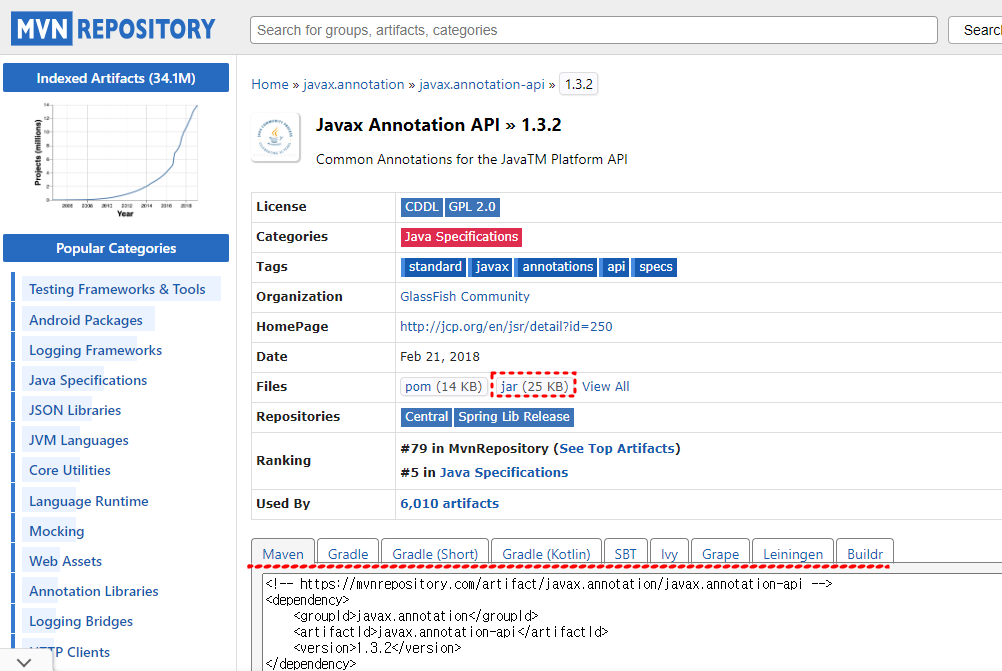The image size is (1002, 671).
Task: Switch to the Gradle (Short) tab
Action: coord(435,553)
